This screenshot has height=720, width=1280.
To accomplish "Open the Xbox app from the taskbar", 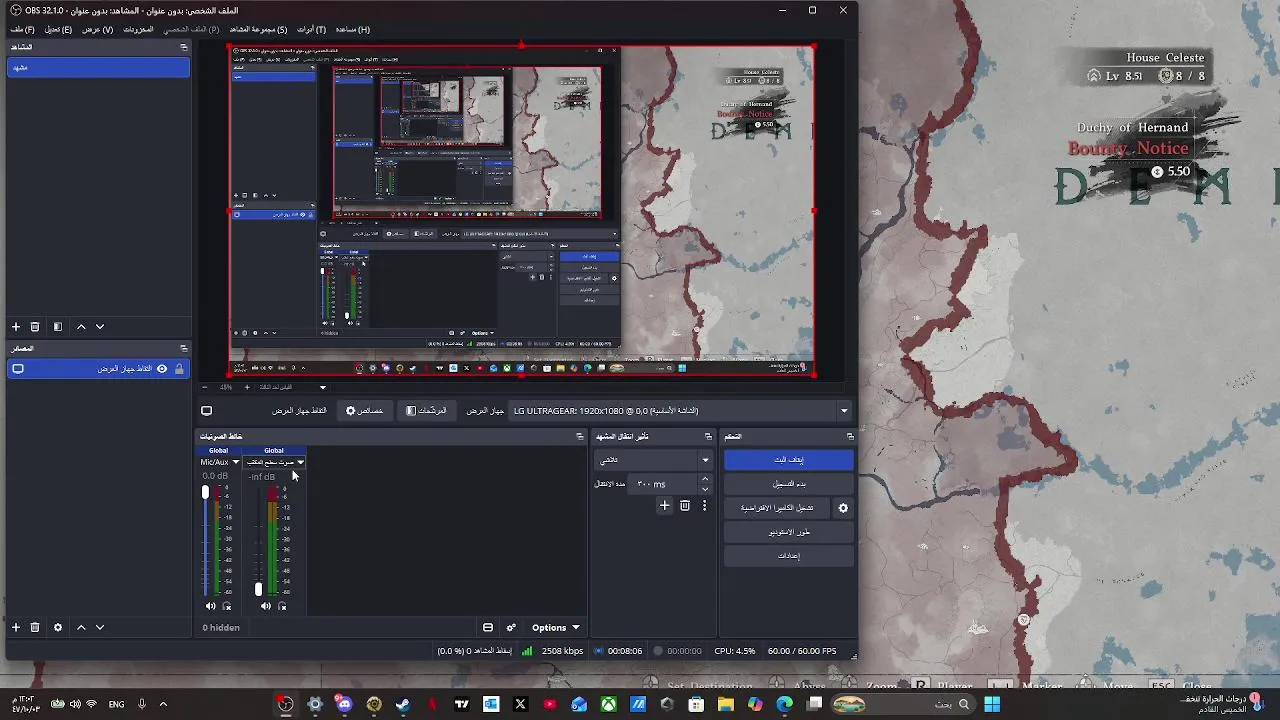I will coord(608,704).
